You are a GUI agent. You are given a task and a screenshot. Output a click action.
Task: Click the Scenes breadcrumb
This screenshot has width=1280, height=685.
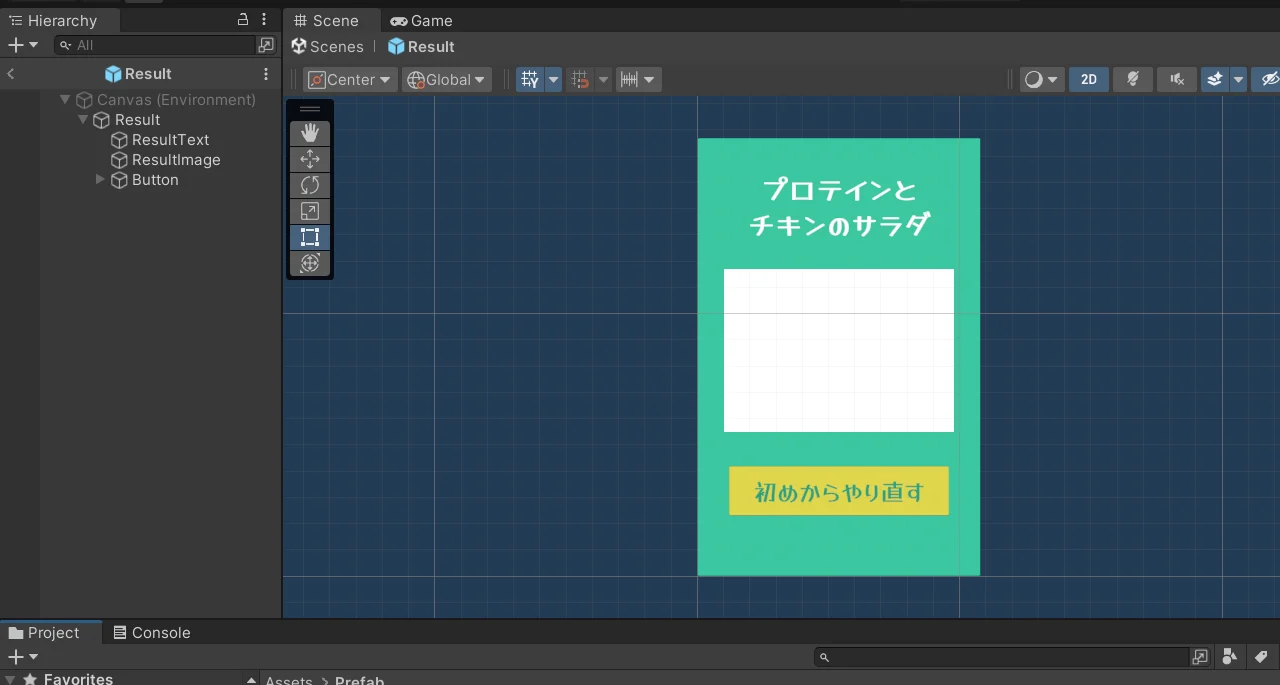[328, 46]
